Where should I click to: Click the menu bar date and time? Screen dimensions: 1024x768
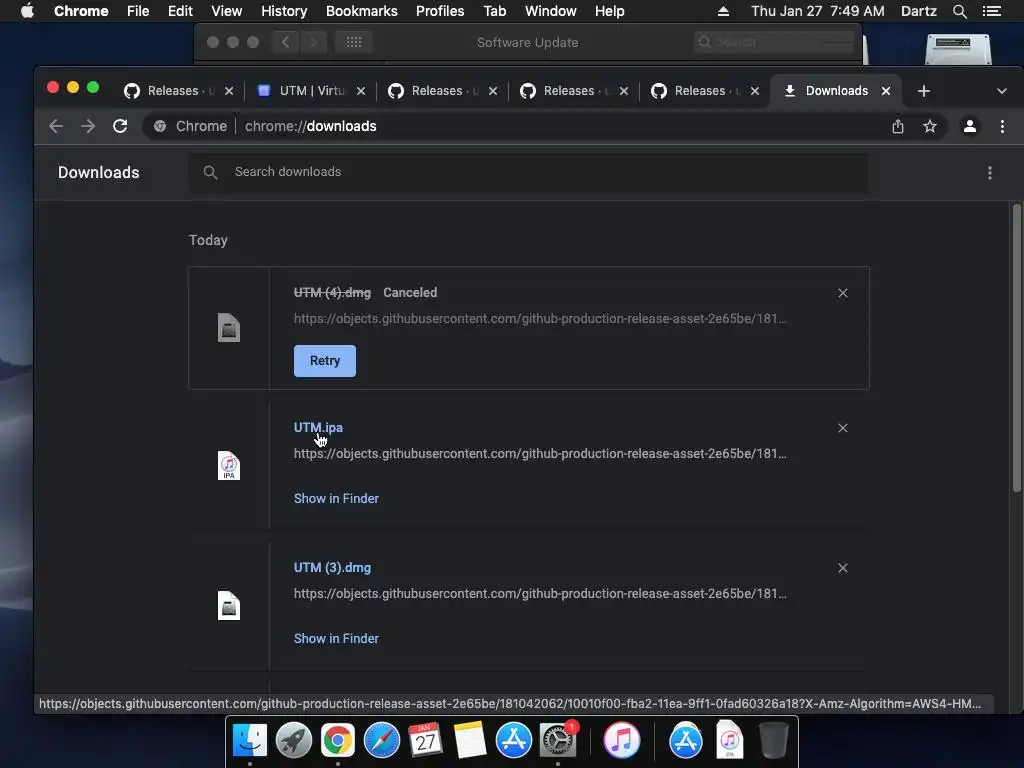818,11
